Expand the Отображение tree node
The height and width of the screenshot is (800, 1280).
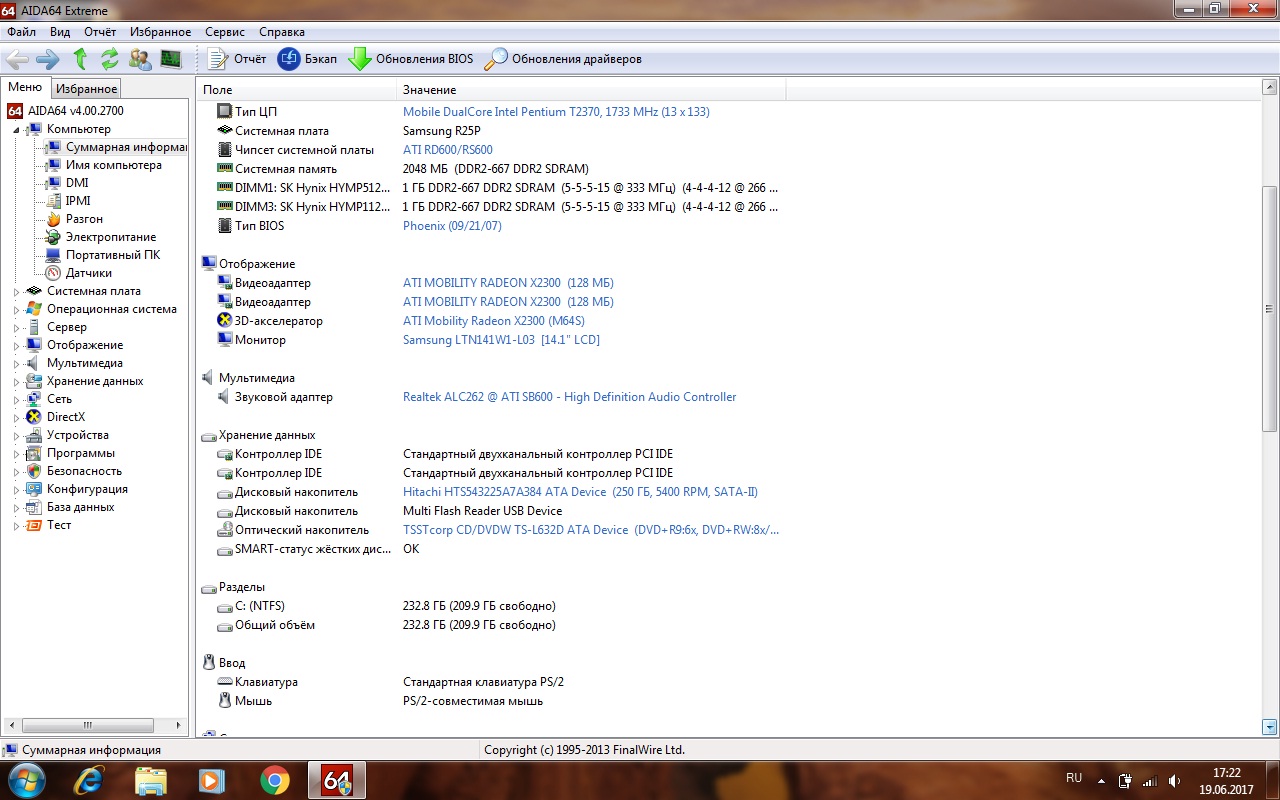click(17, 346)
